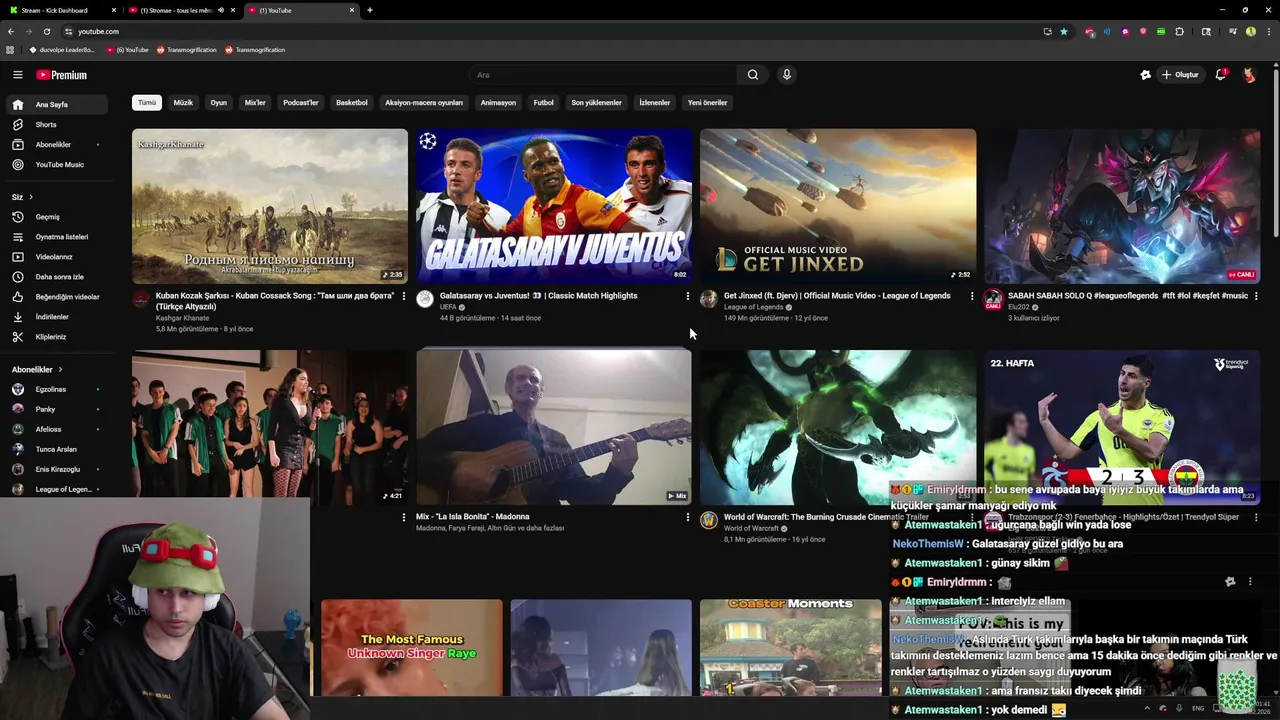Open YouTube Music in sidebar
Screen dimensions: 1280x720
[x=58, y=164]
